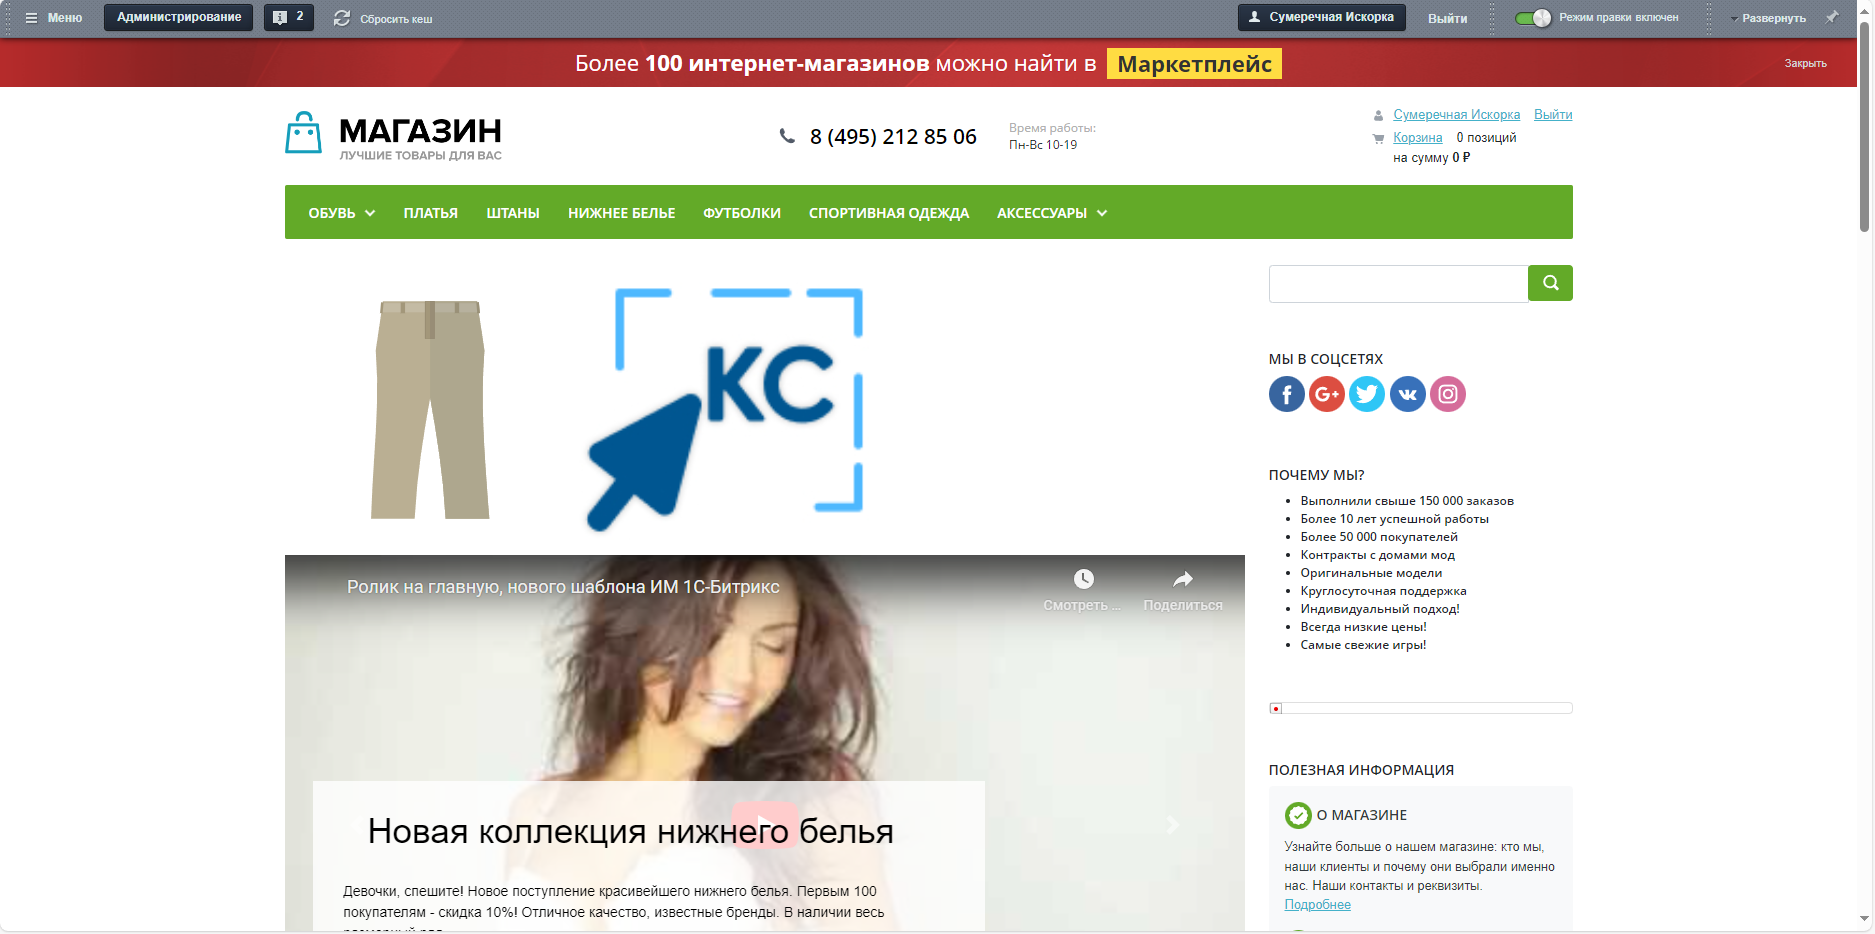Open the Платья category

[x=431, y=213]
